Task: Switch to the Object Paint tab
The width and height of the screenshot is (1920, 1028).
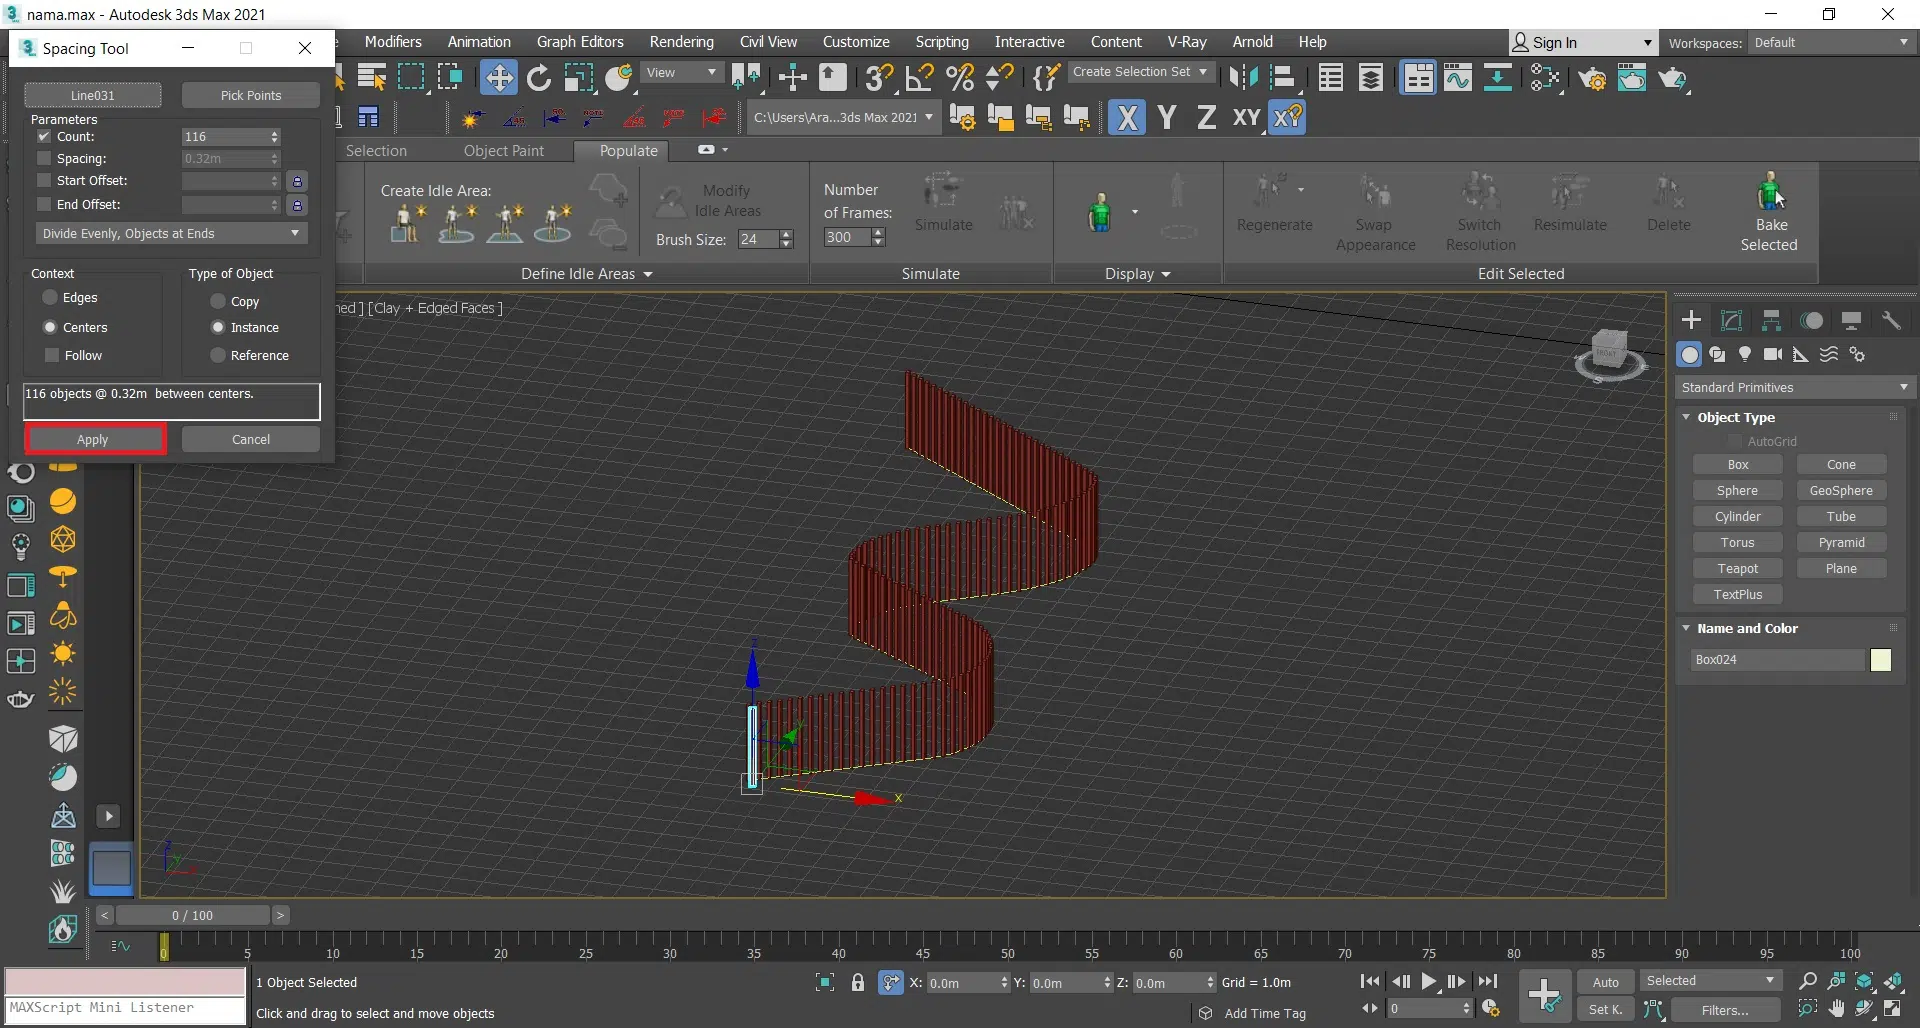Action: click(503, 151)
